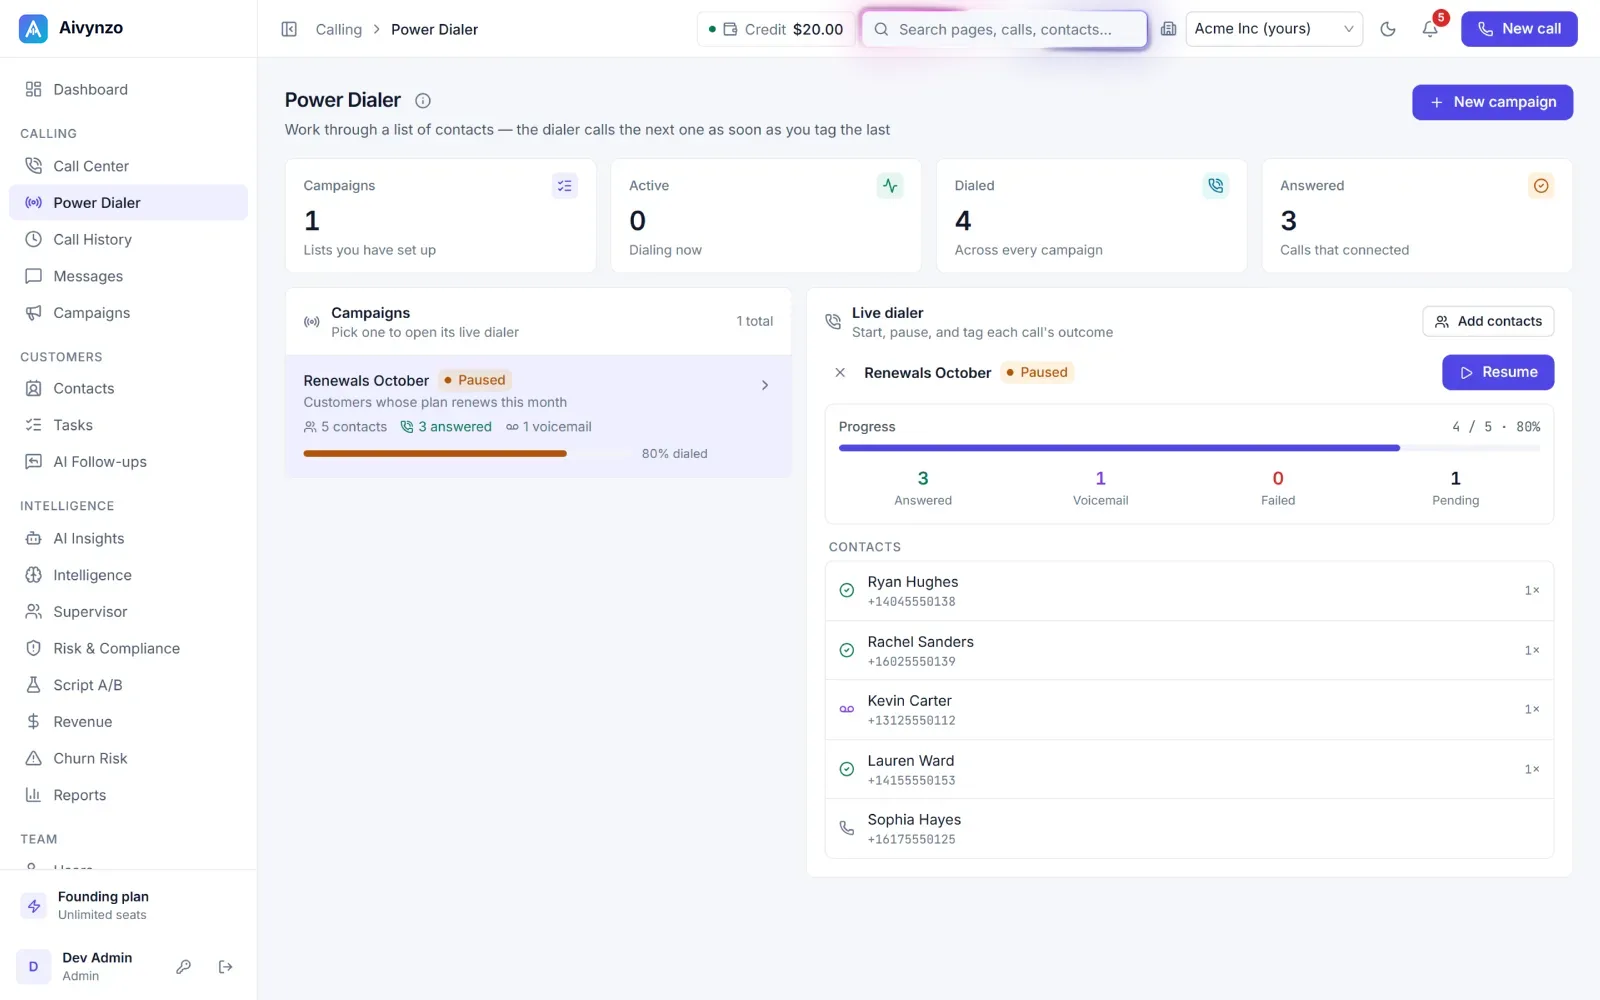1600x1000 pixels.
Task: Switch to dark mode with moon icon
Action: coord(1387,29)
